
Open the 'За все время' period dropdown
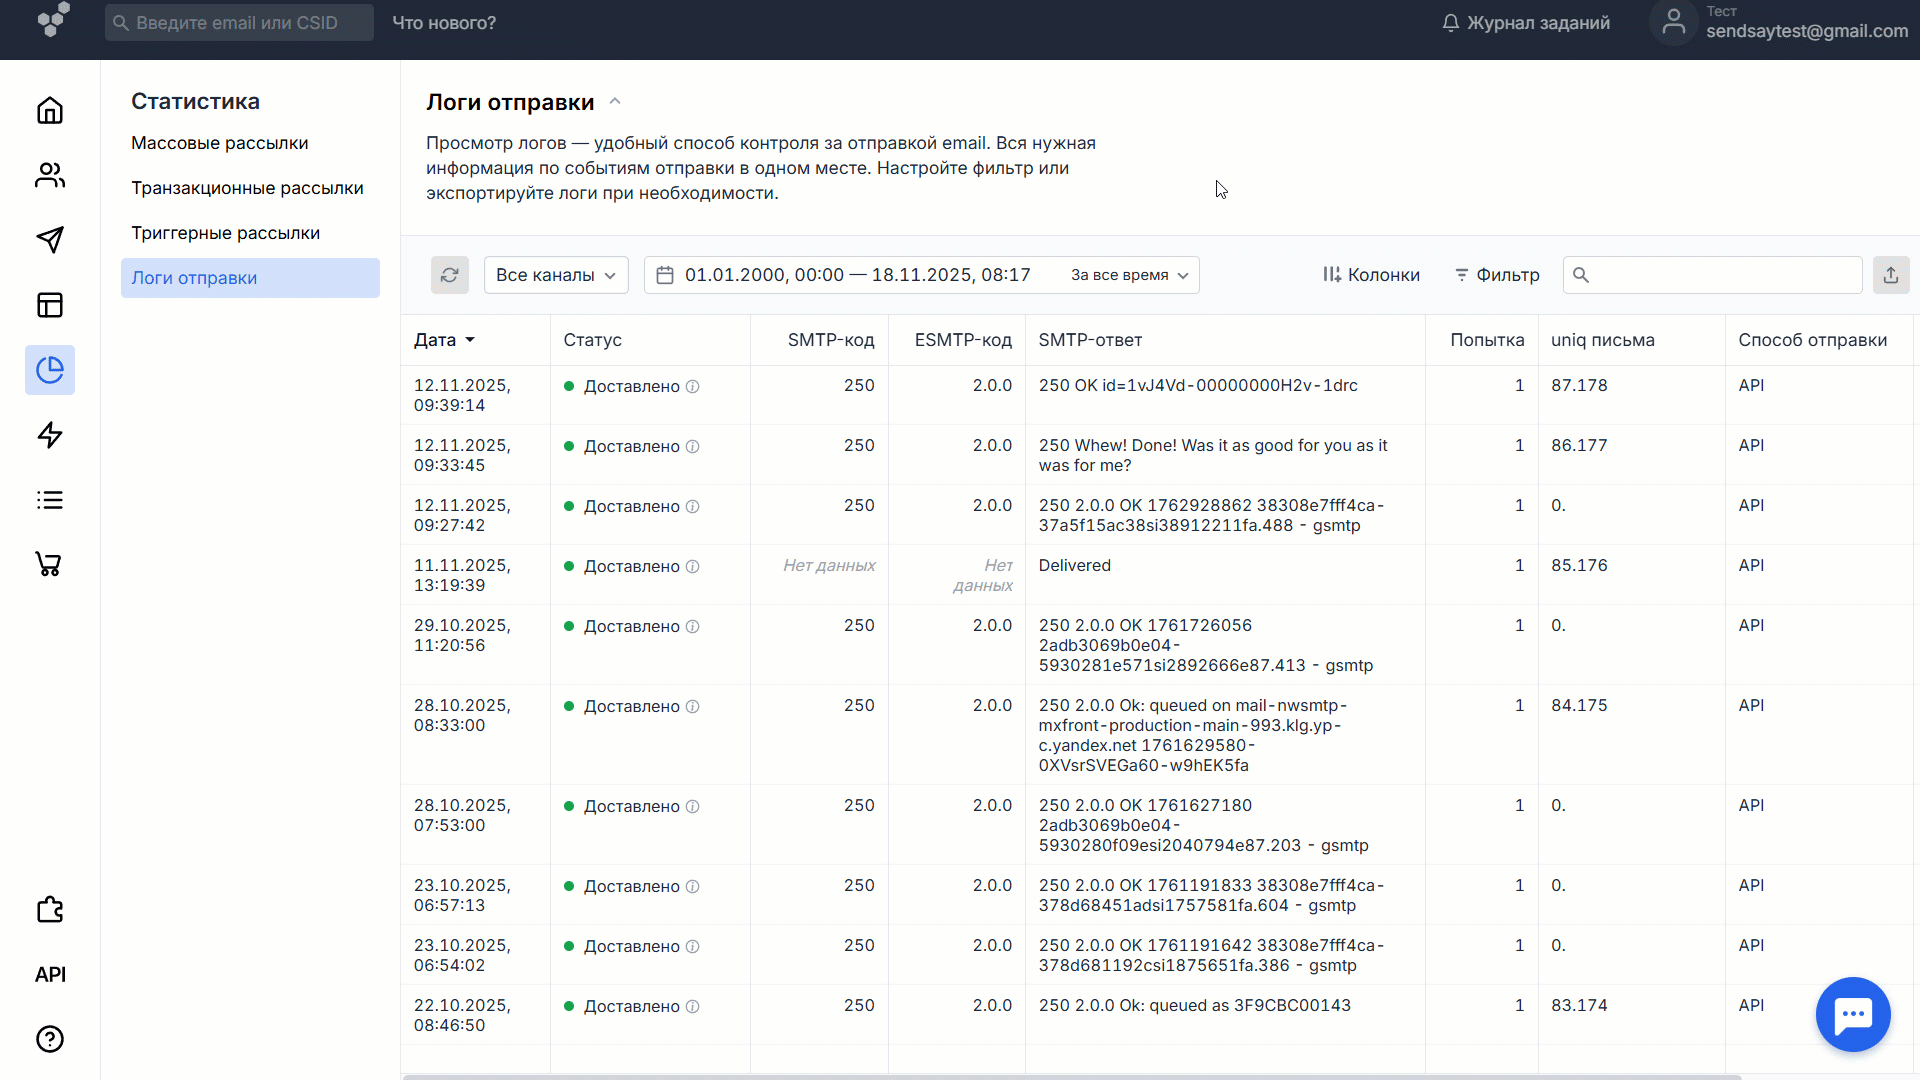(x=1128, y=275)
